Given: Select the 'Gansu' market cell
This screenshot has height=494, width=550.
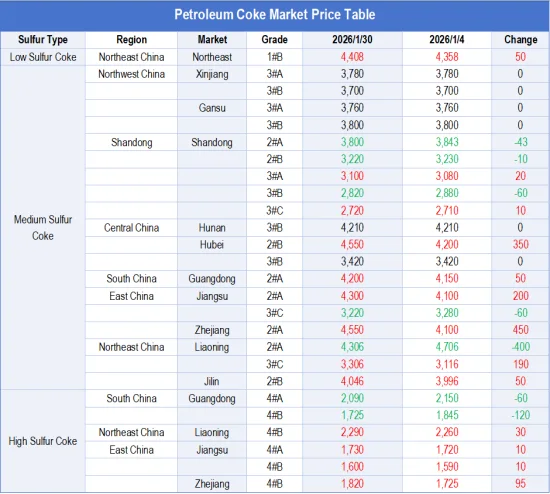Looking at the screenshot, I should (x=212, y=108).
